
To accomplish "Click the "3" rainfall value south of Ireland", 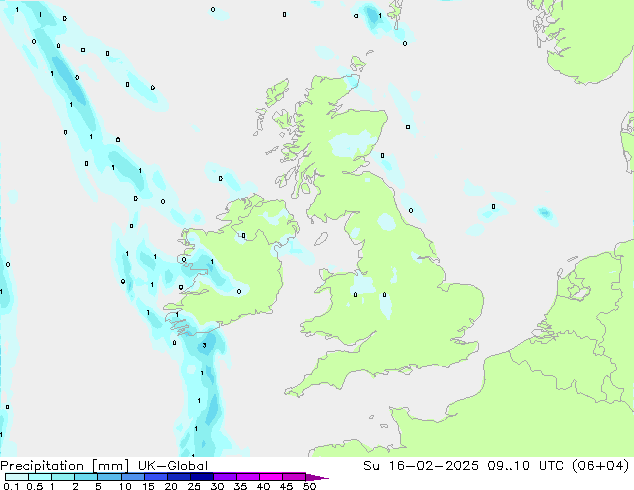I will (205, 346).
